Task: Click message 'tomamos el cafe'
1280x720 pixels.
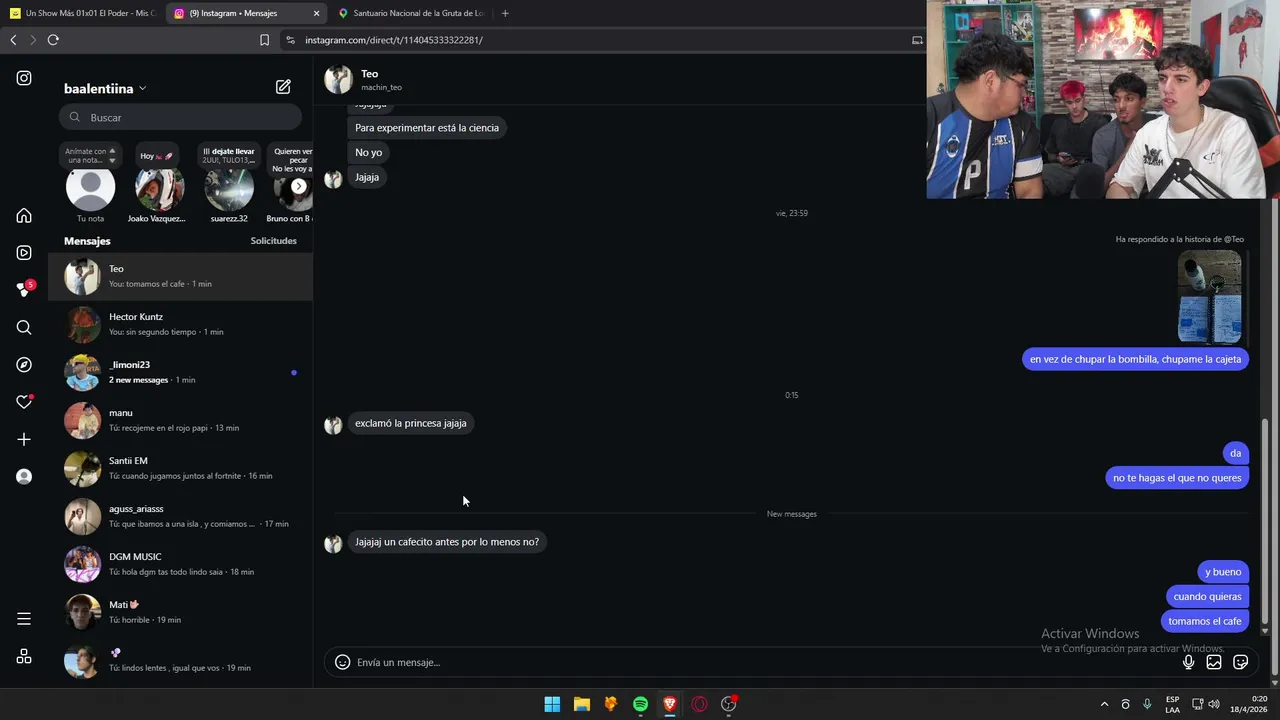Action: pyautogui.click(x=1205, y=621)
